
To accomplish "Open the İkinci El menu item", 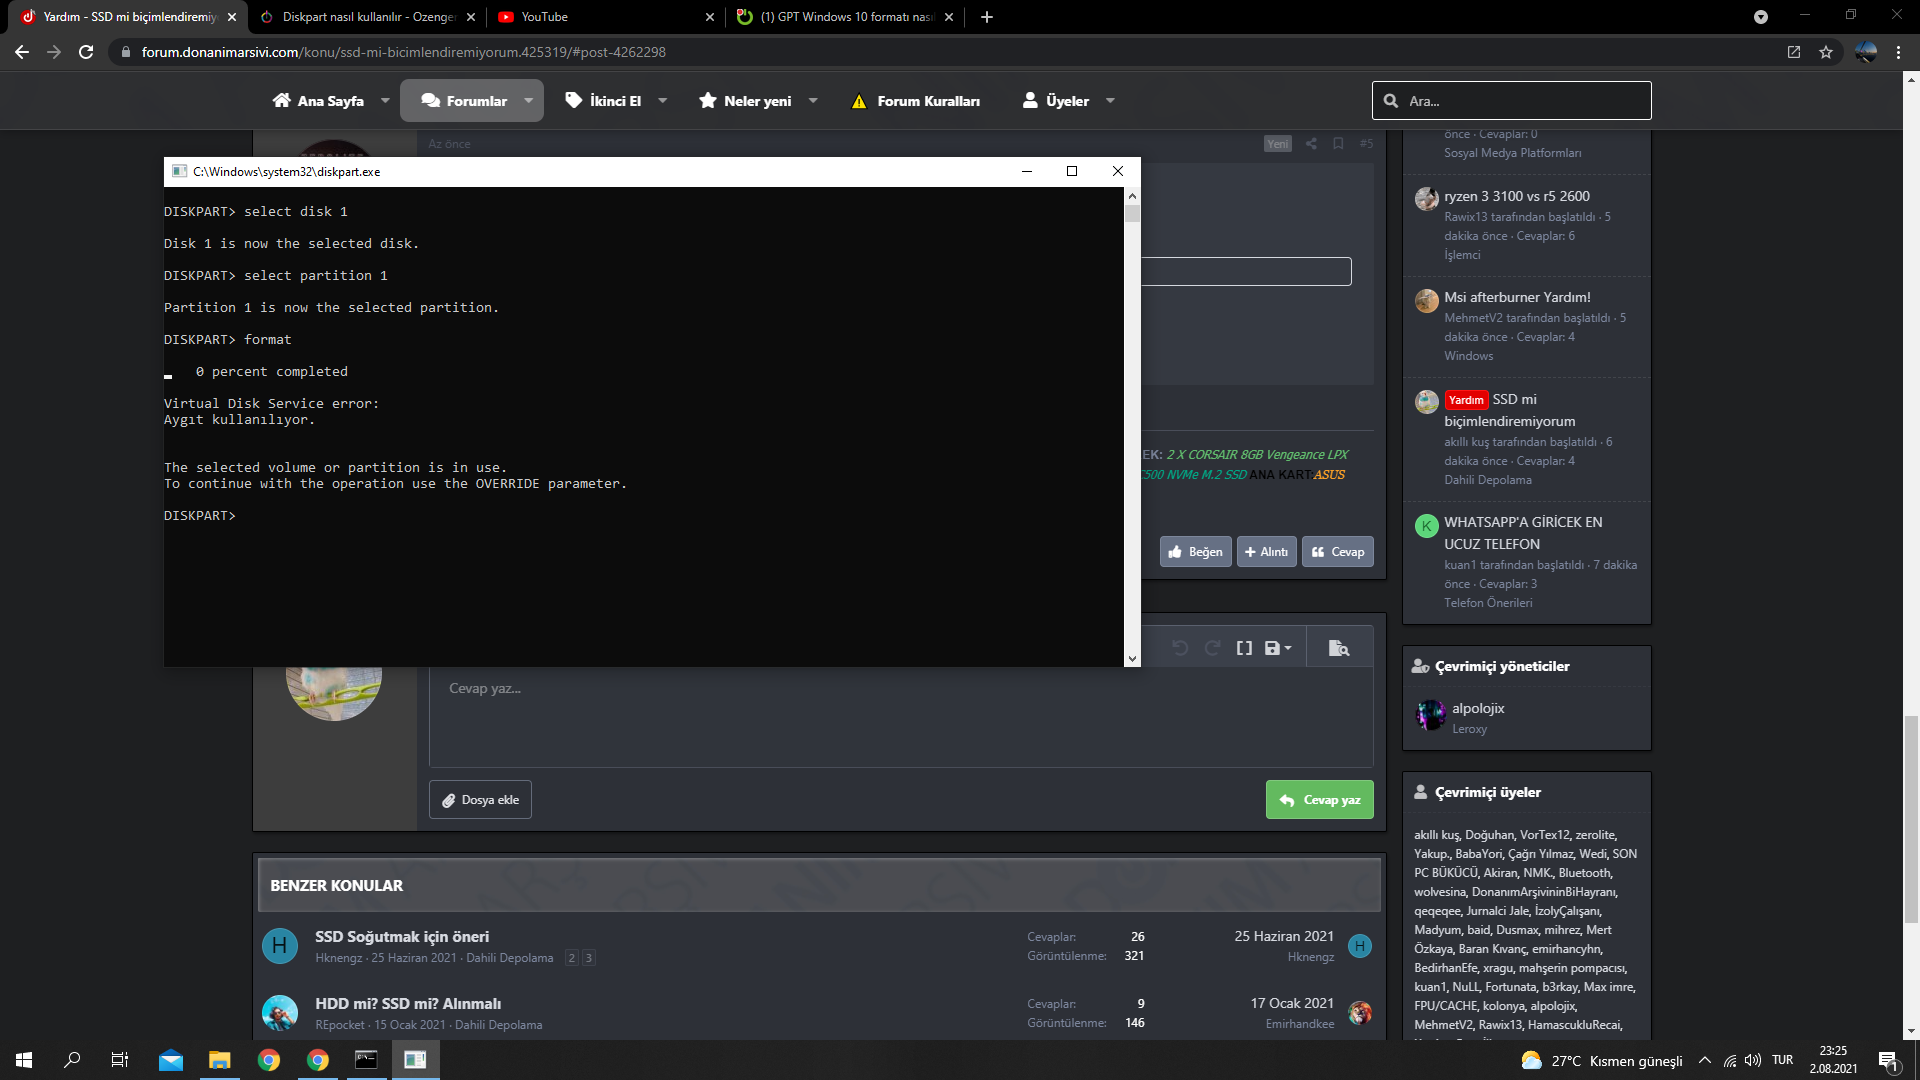I will pyautogui.click(x=604, y=101).
